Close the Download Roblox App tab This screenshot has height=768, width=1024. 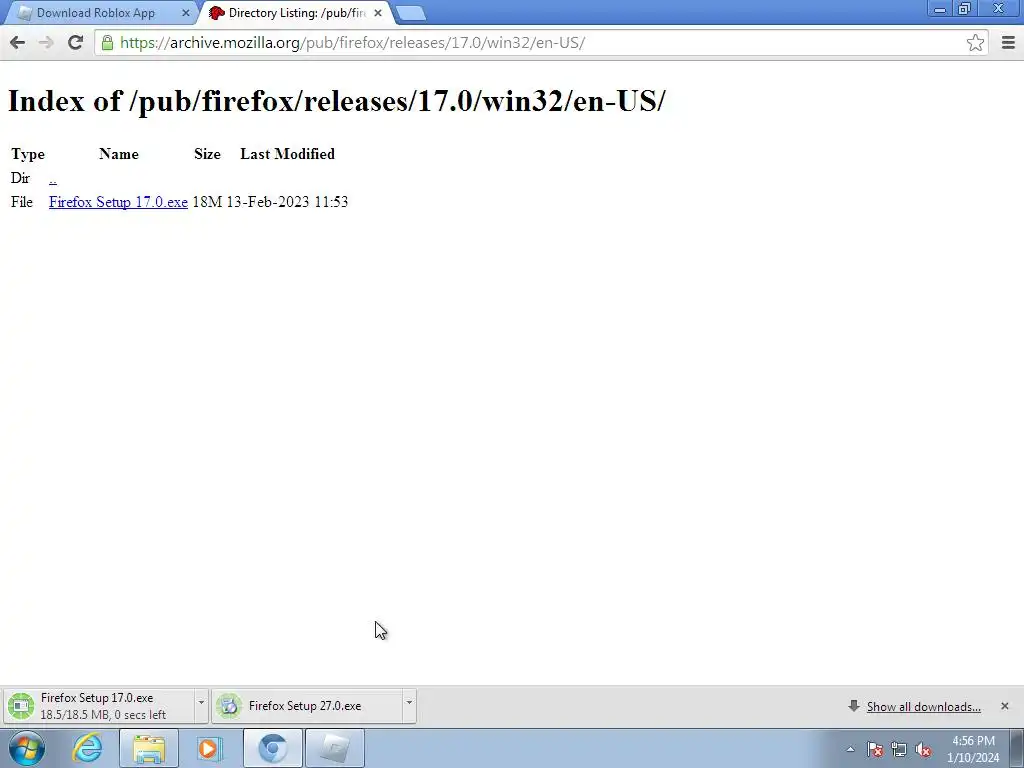[x=185, y=13]
